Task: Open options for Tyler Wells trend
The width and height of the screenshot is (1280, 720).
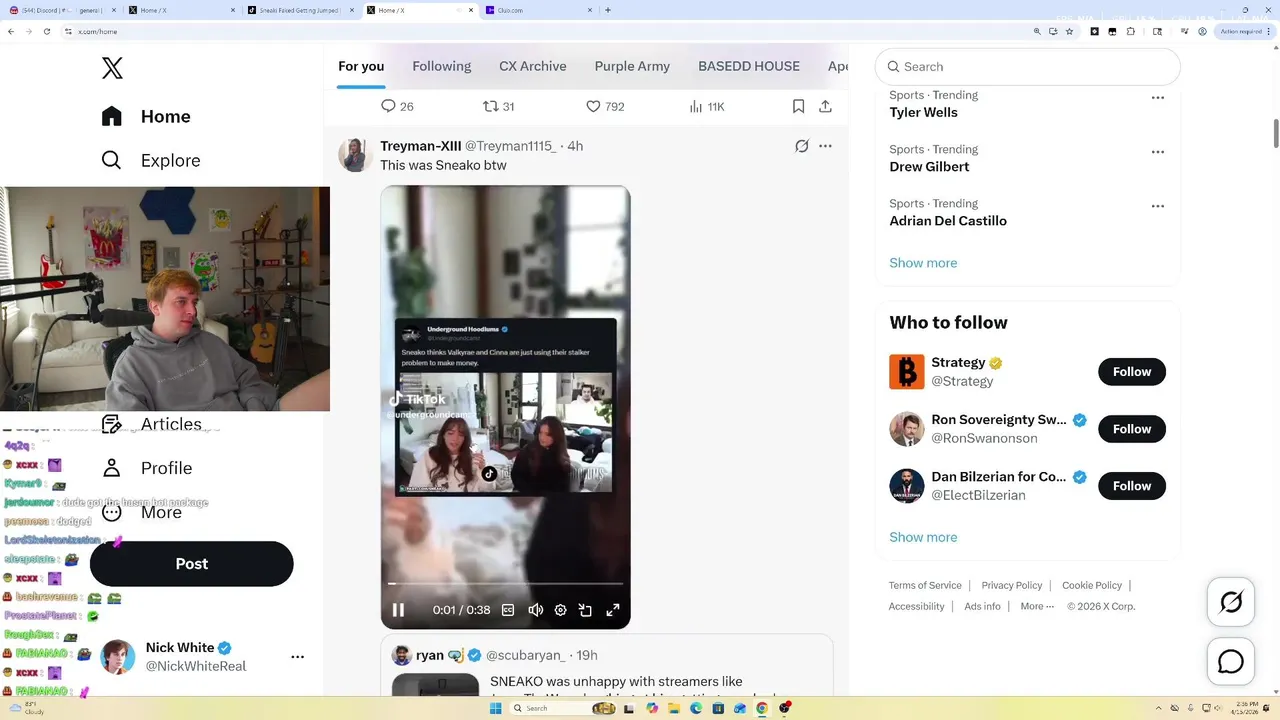Action: pos(1158,98)
